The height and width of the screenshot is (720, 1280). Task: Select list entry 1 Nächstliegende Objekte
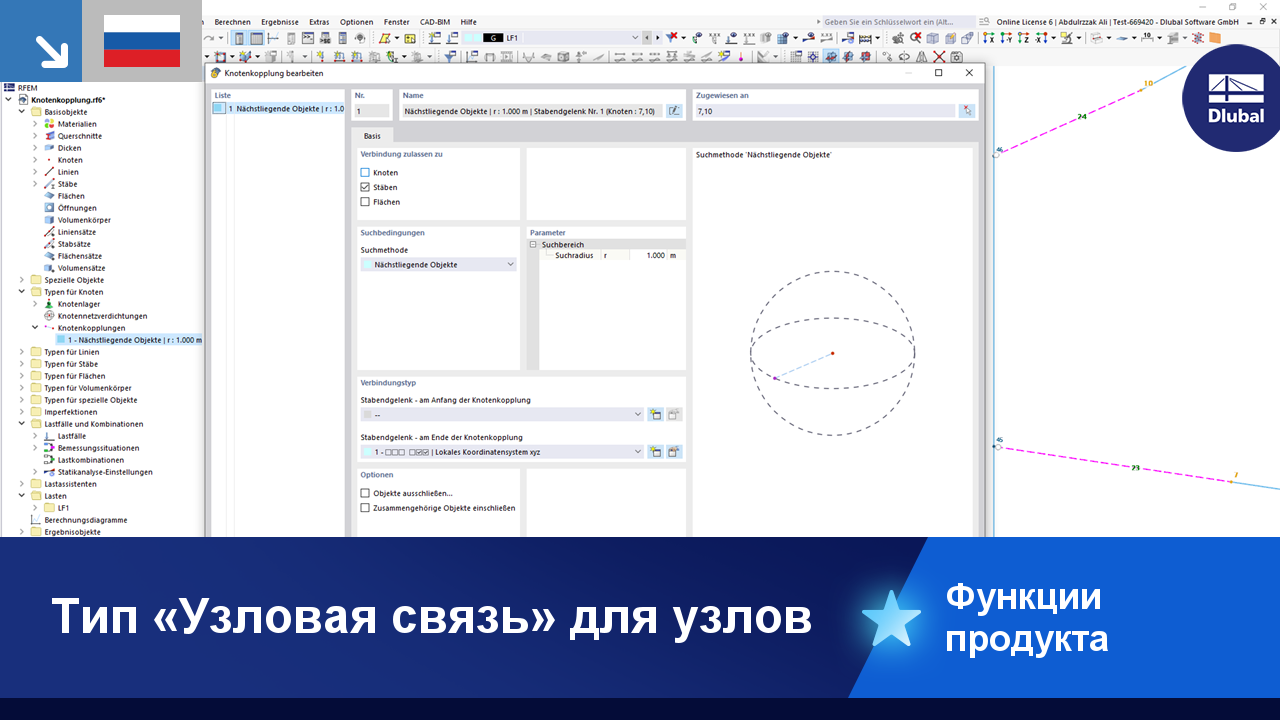coord(278,108)
